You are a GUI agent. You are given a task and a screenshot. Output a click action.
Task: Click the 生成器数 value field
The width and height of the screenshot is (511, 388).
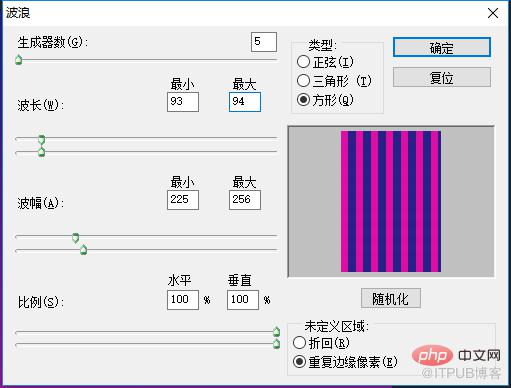(264, 42)
